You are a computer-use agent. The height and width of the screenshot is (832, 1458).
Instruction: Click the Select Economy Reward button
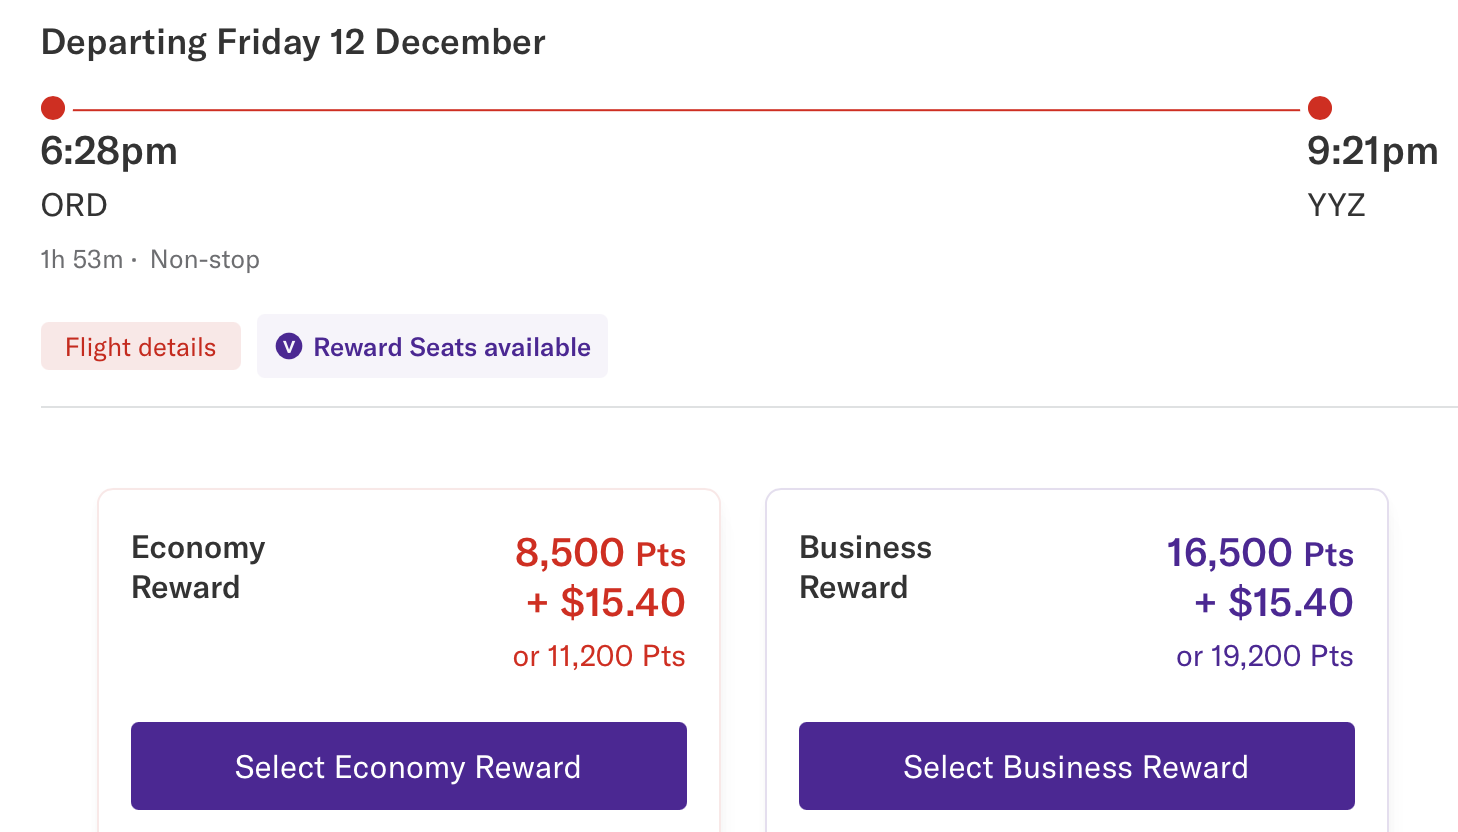tap(408, 766)
